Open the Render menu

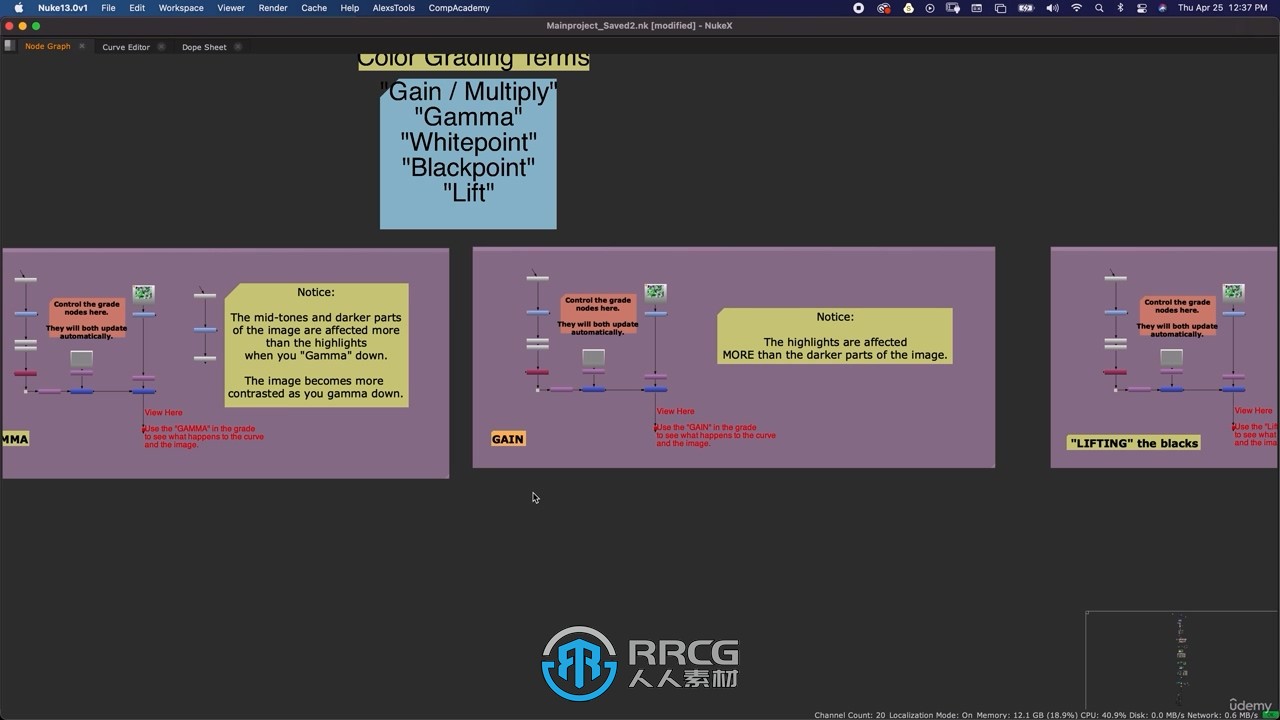point(273,8)
